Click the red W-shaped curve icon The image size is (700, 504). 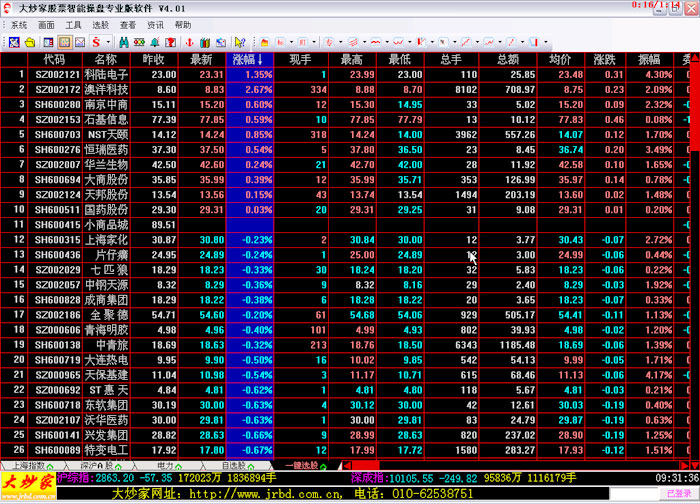coord(398,42)
